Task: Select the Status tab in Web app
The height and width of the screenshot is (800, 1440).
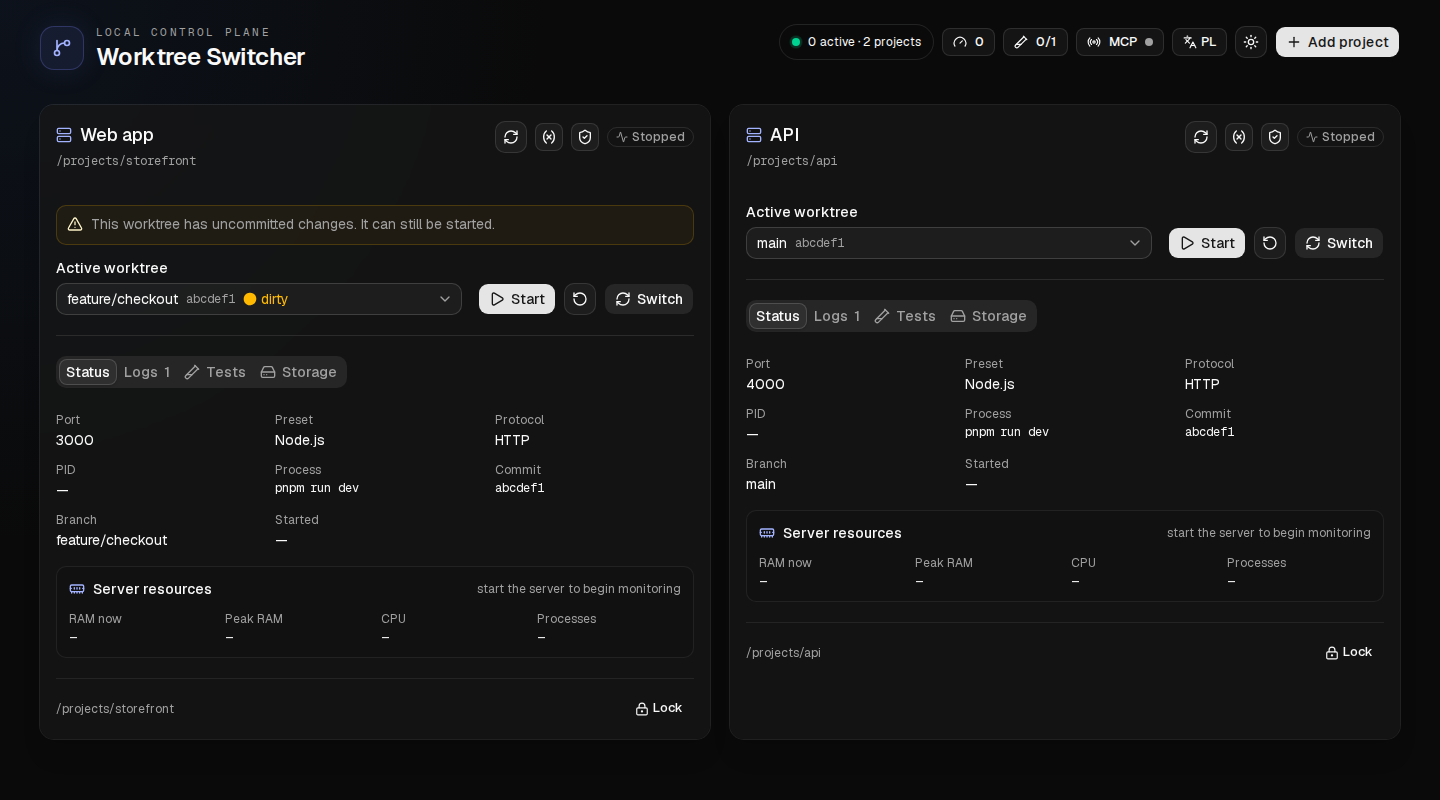Action: click(x=88, y=372)
